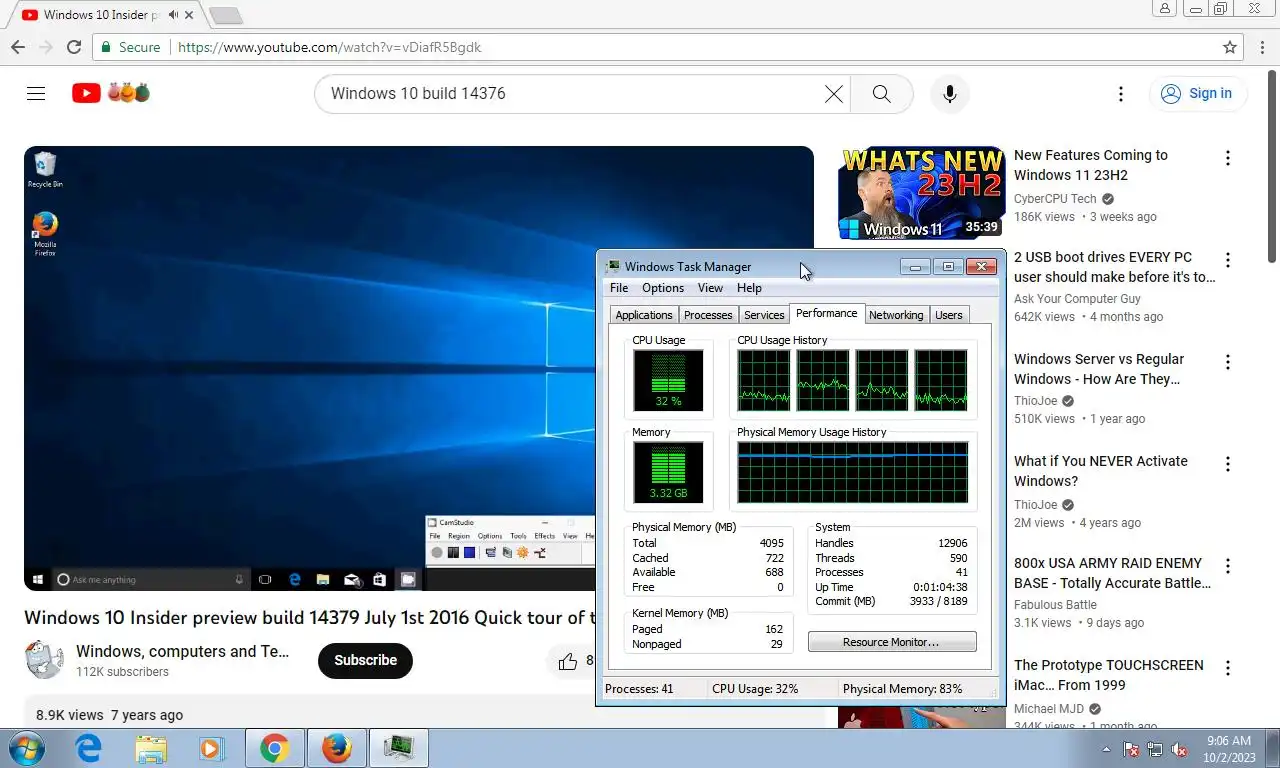
Task: Clear the YouTube search box
Action: (x=833, y=93)
